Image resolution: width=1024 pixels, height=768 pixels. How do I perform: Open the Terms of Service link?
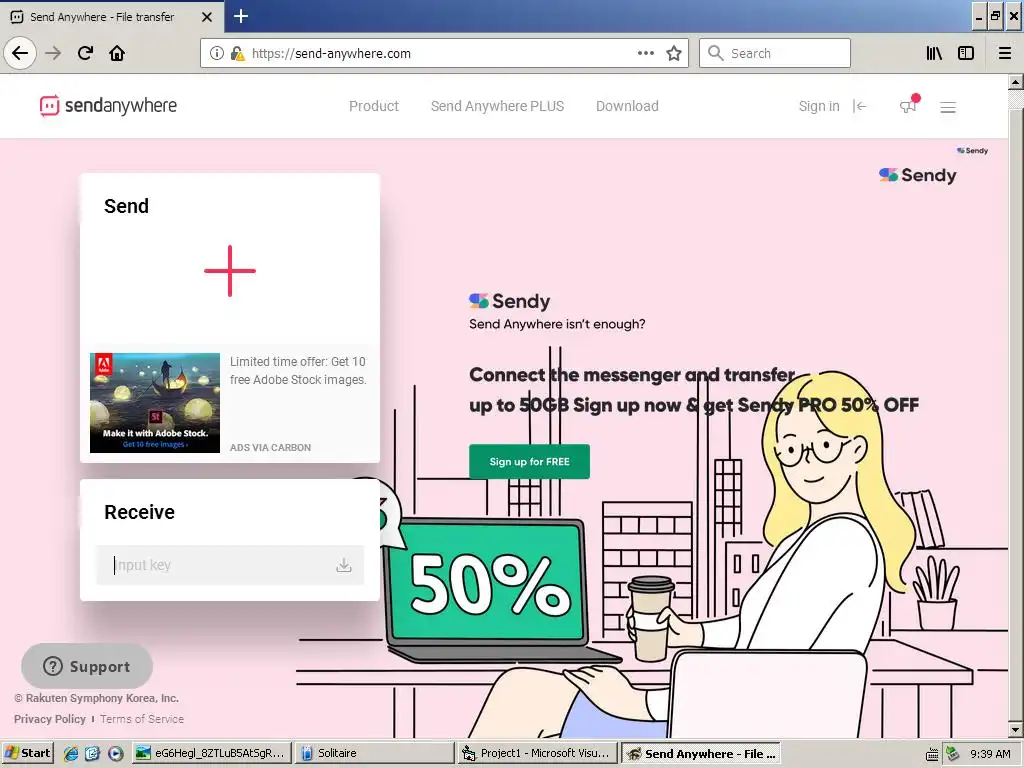(x=142, y=718)
